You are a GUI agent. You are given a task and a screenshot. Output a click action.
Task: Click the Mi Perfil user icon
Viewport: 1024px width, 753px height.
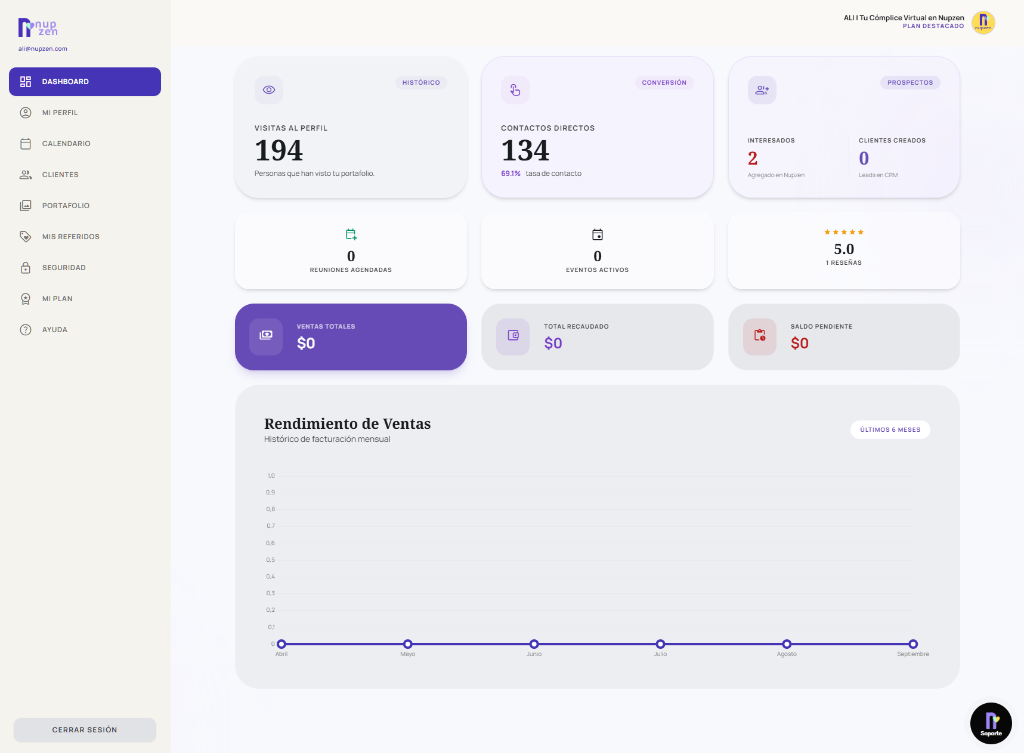pos(25,112)
